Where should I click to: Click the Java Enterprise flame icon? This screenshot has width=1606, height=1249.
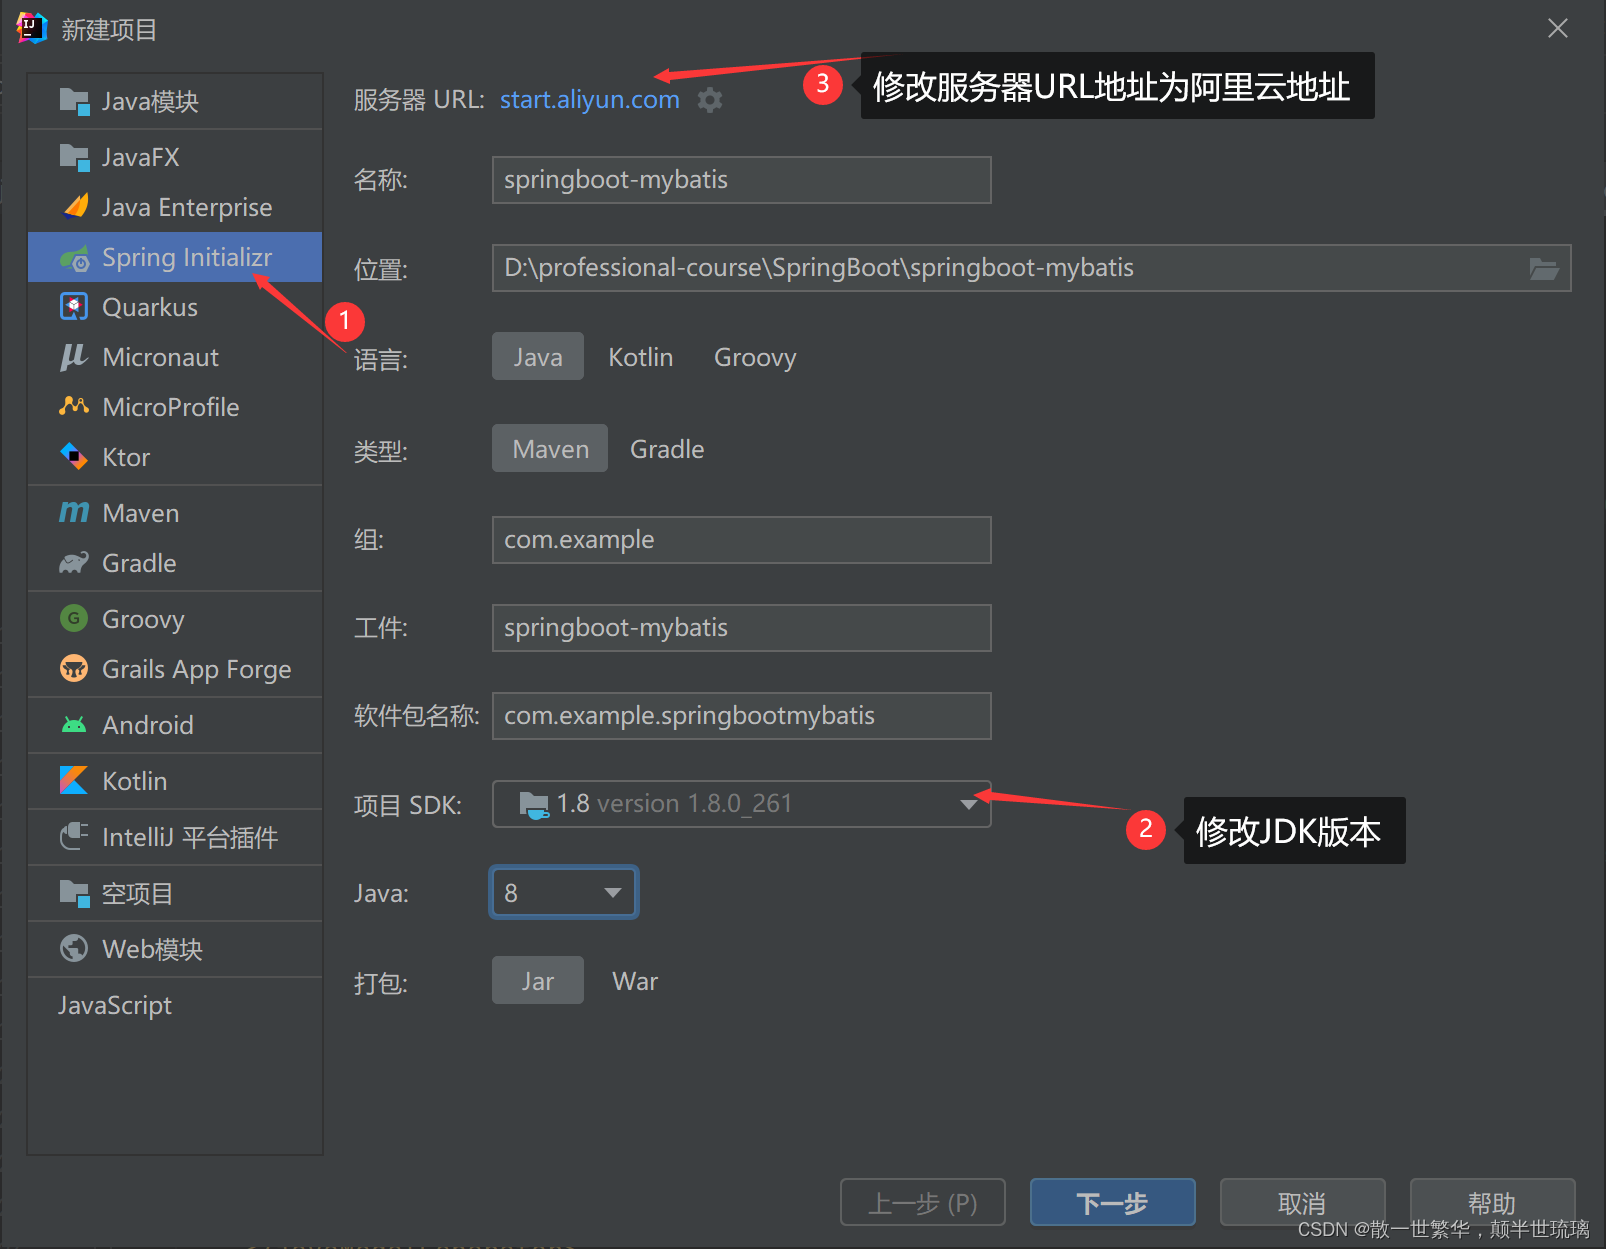point(74,207)
